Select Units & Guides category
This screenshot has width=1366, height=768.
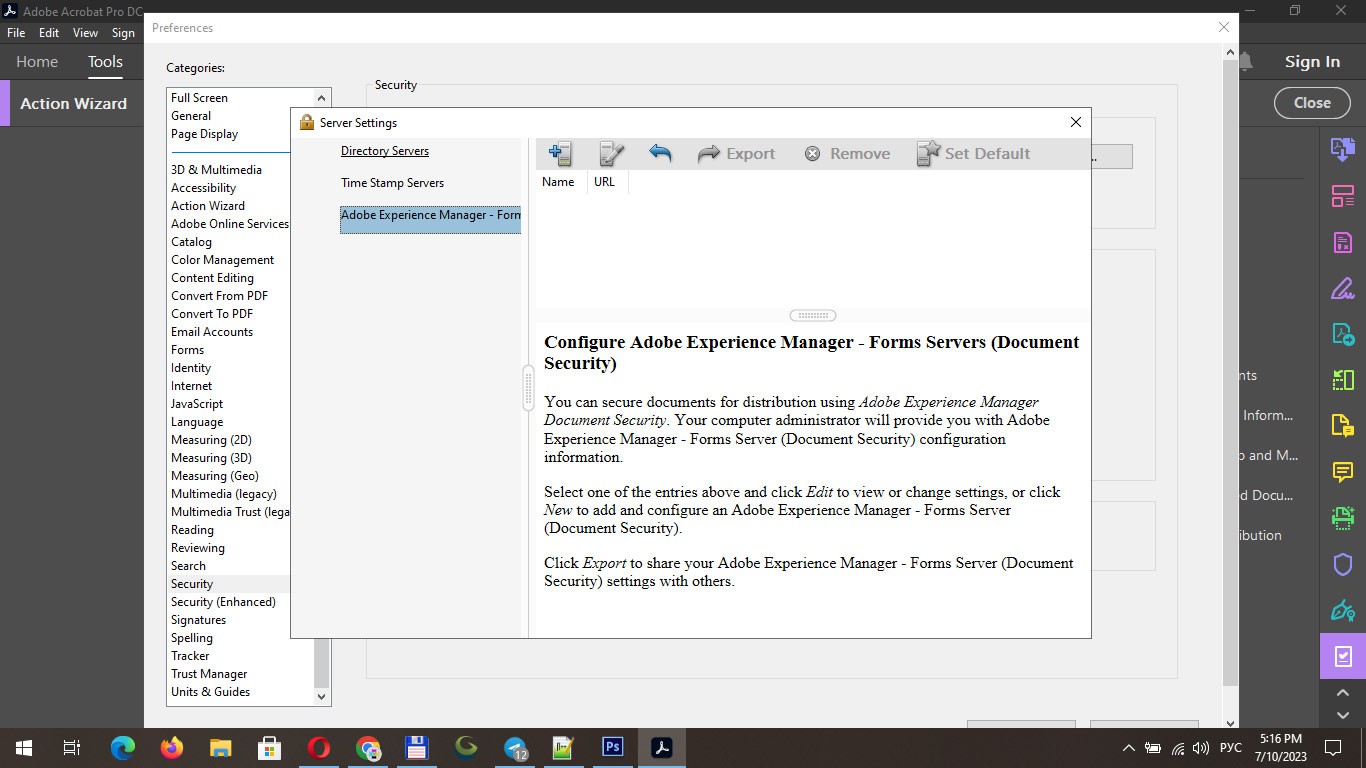[x=210, y=692]
